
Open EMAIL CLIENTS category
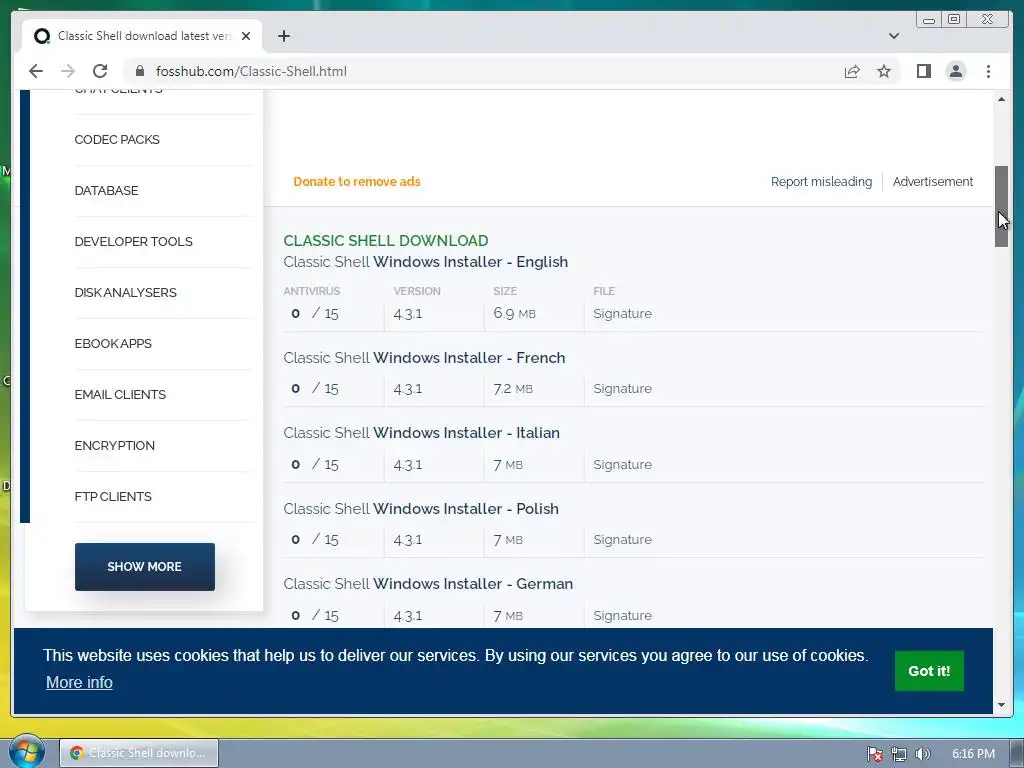coord(120,394)
